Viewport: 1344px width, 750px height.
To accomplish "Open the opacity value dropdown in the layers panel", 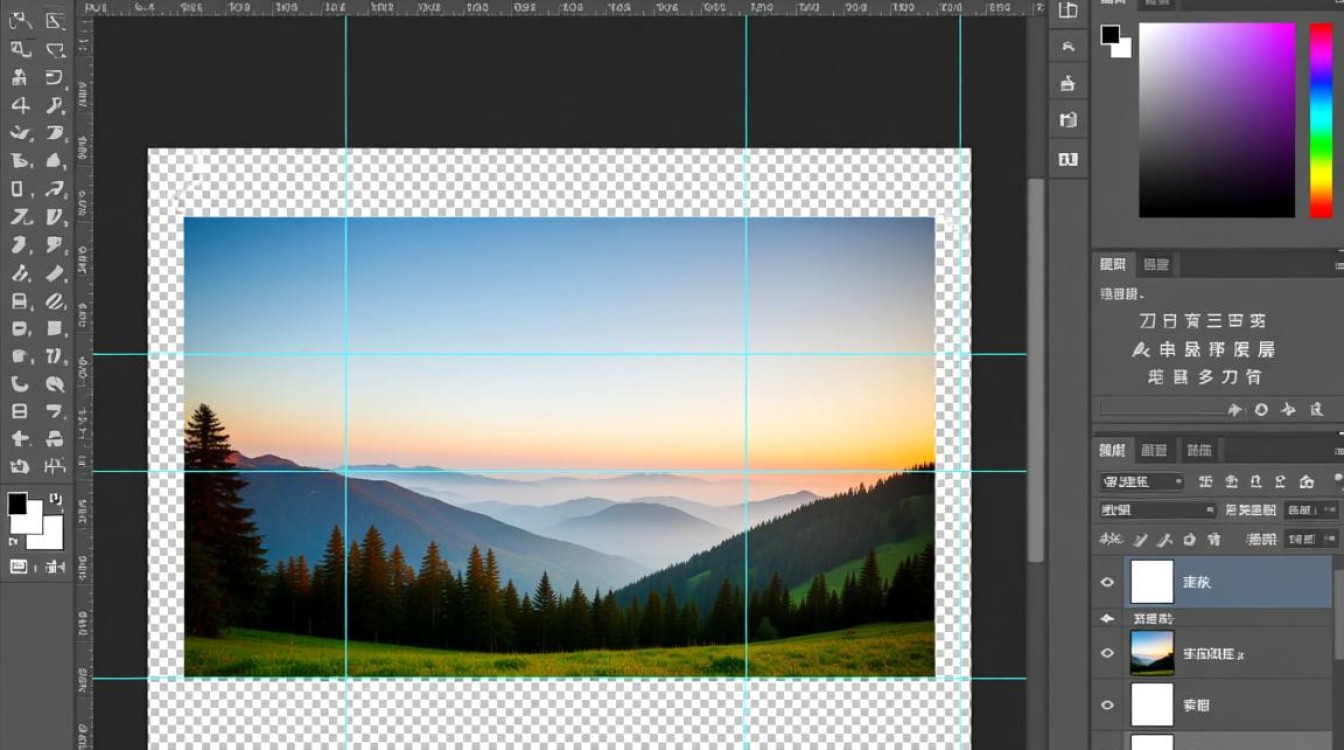I will 1312,510.
